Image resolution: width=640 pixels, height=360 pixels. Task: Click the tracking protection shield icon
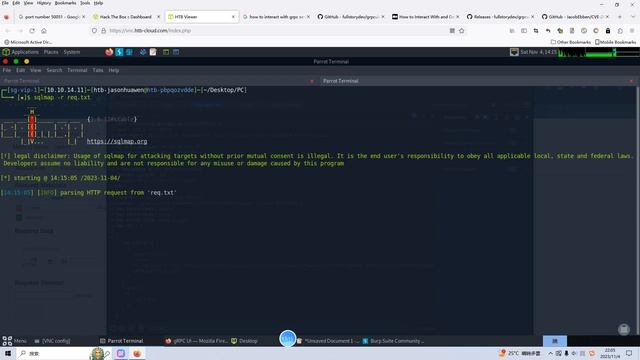coord(94,31)
